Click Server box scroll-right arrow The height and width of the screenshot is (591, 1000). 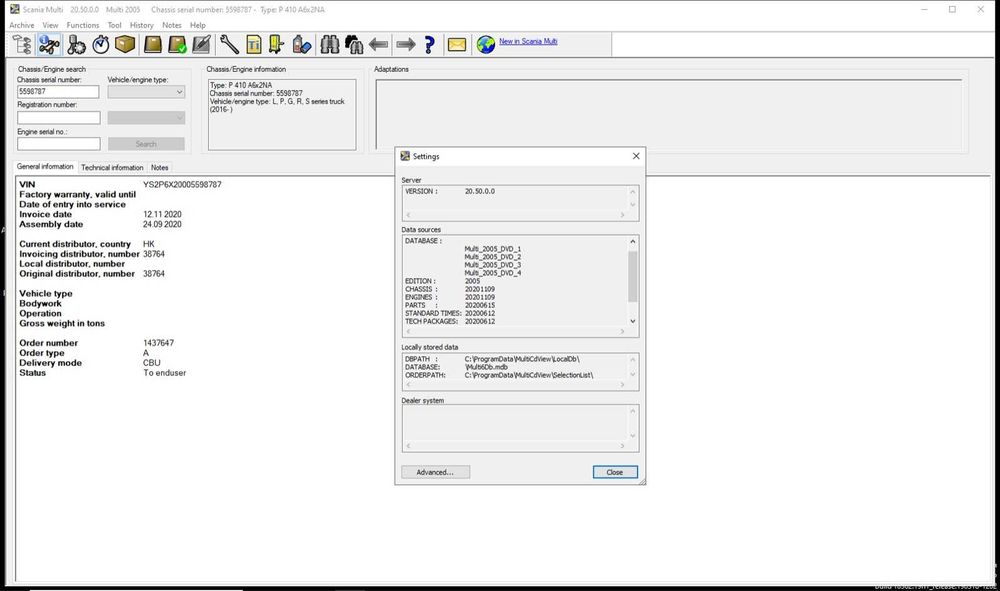click(622, 215)
